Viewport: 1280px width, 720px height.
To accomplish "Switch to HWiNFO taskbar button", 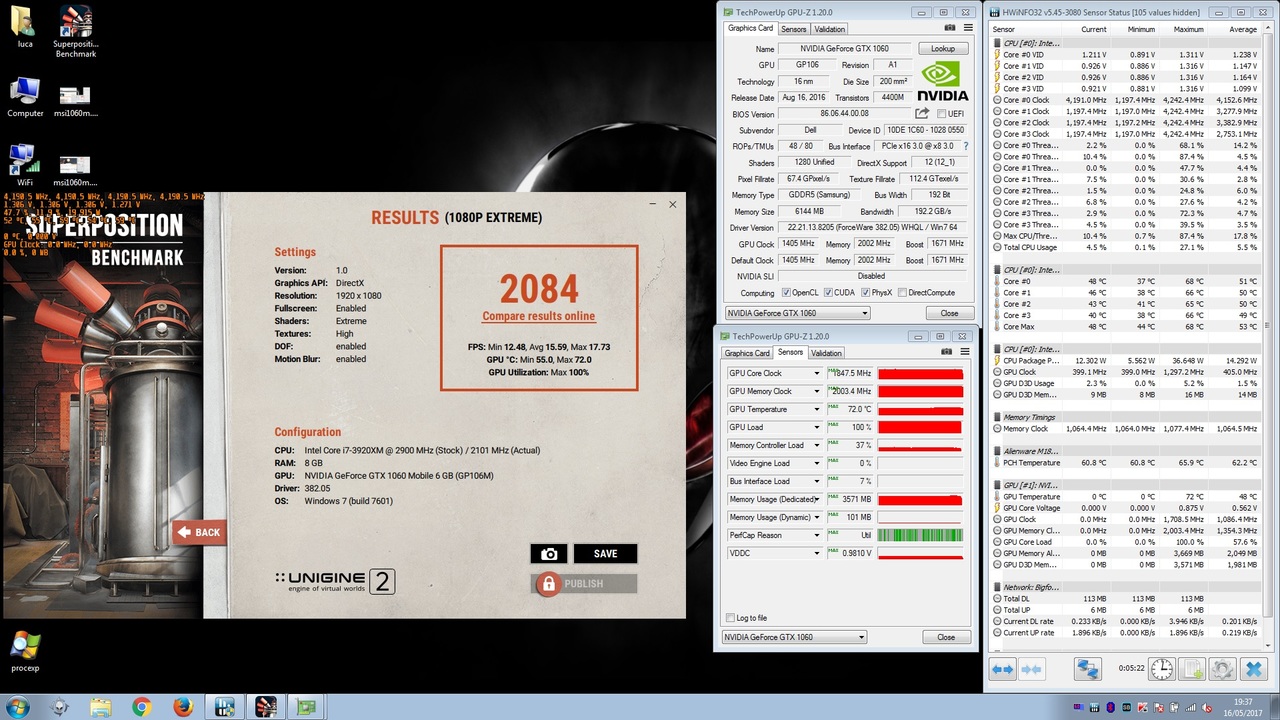I will click(x=224, y=707).
